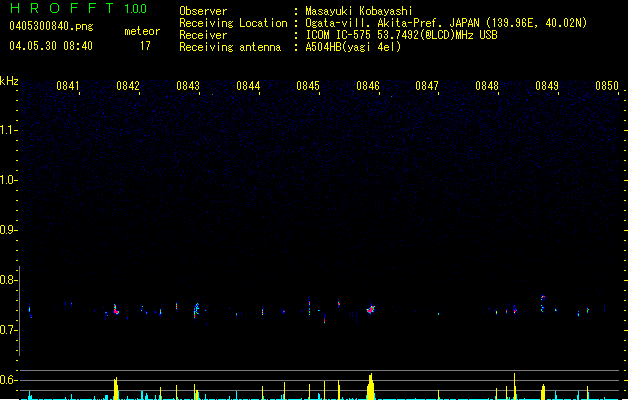Click the date stamp 04.05.30 08:40
Screen dimensions: 629x400
click(51, 46)
